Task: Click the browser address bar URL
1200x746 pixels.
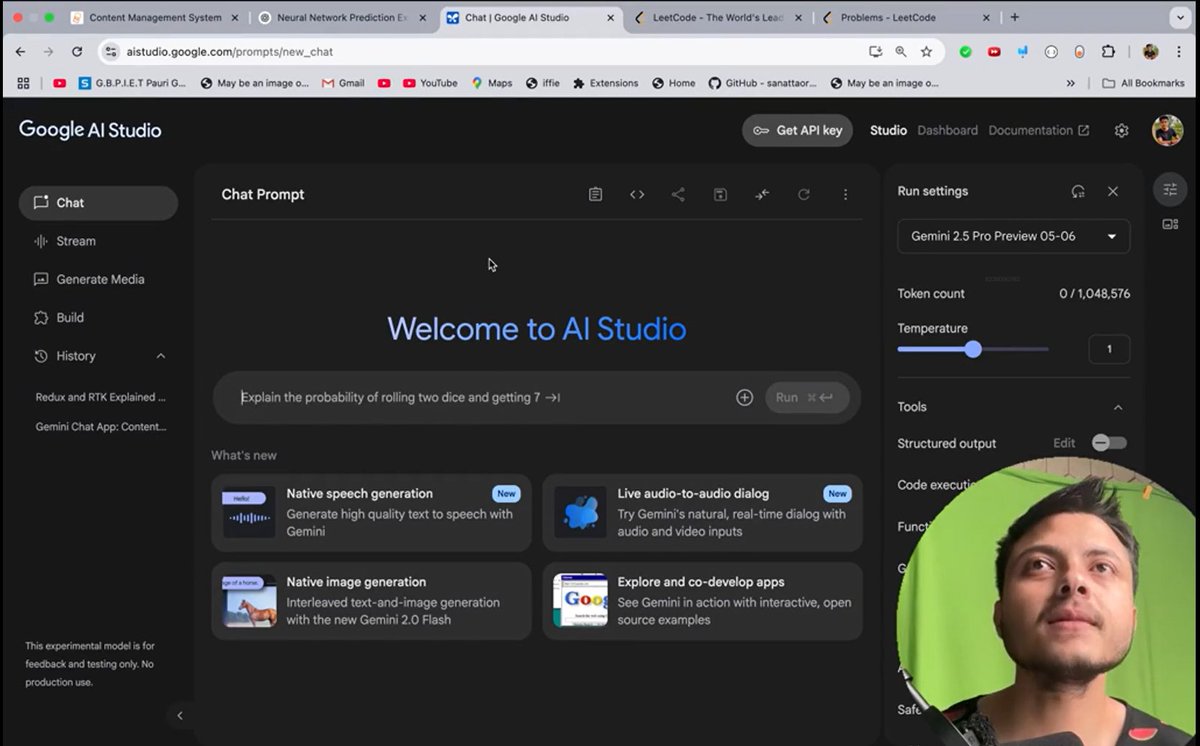Action: (230, 51)
